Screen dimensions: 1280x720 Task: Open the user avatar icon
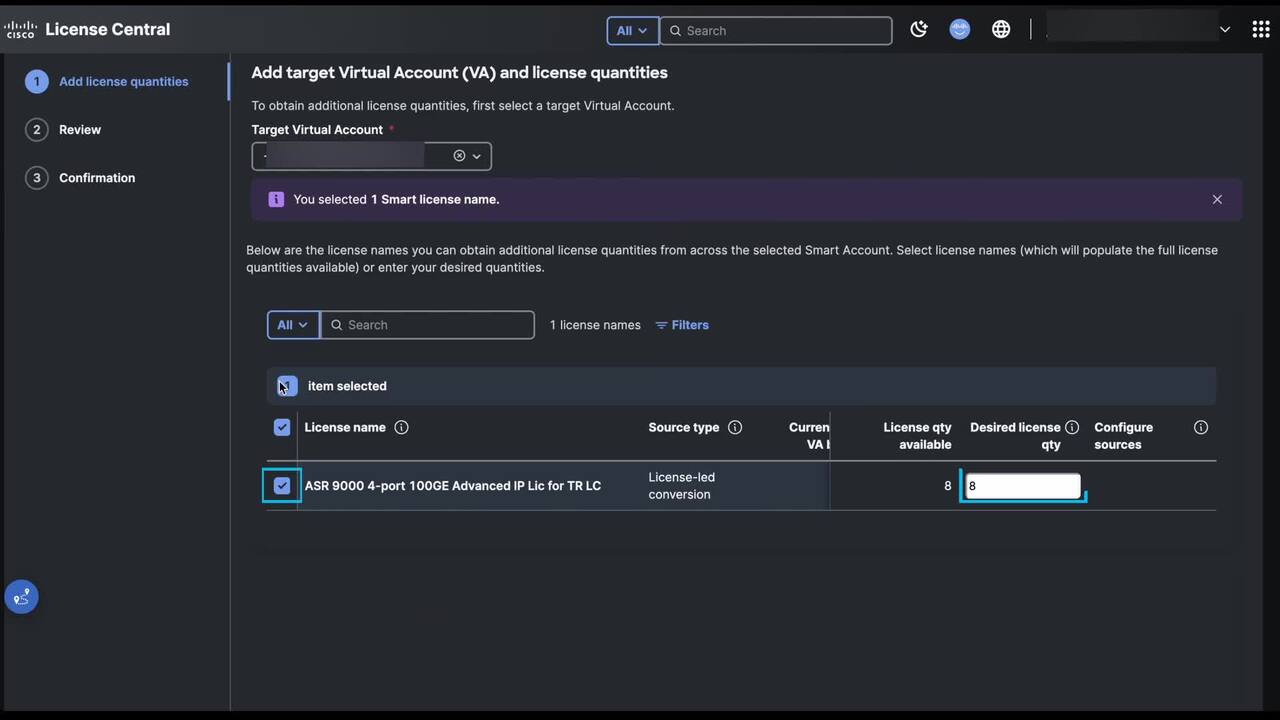(x=960, y=30)
